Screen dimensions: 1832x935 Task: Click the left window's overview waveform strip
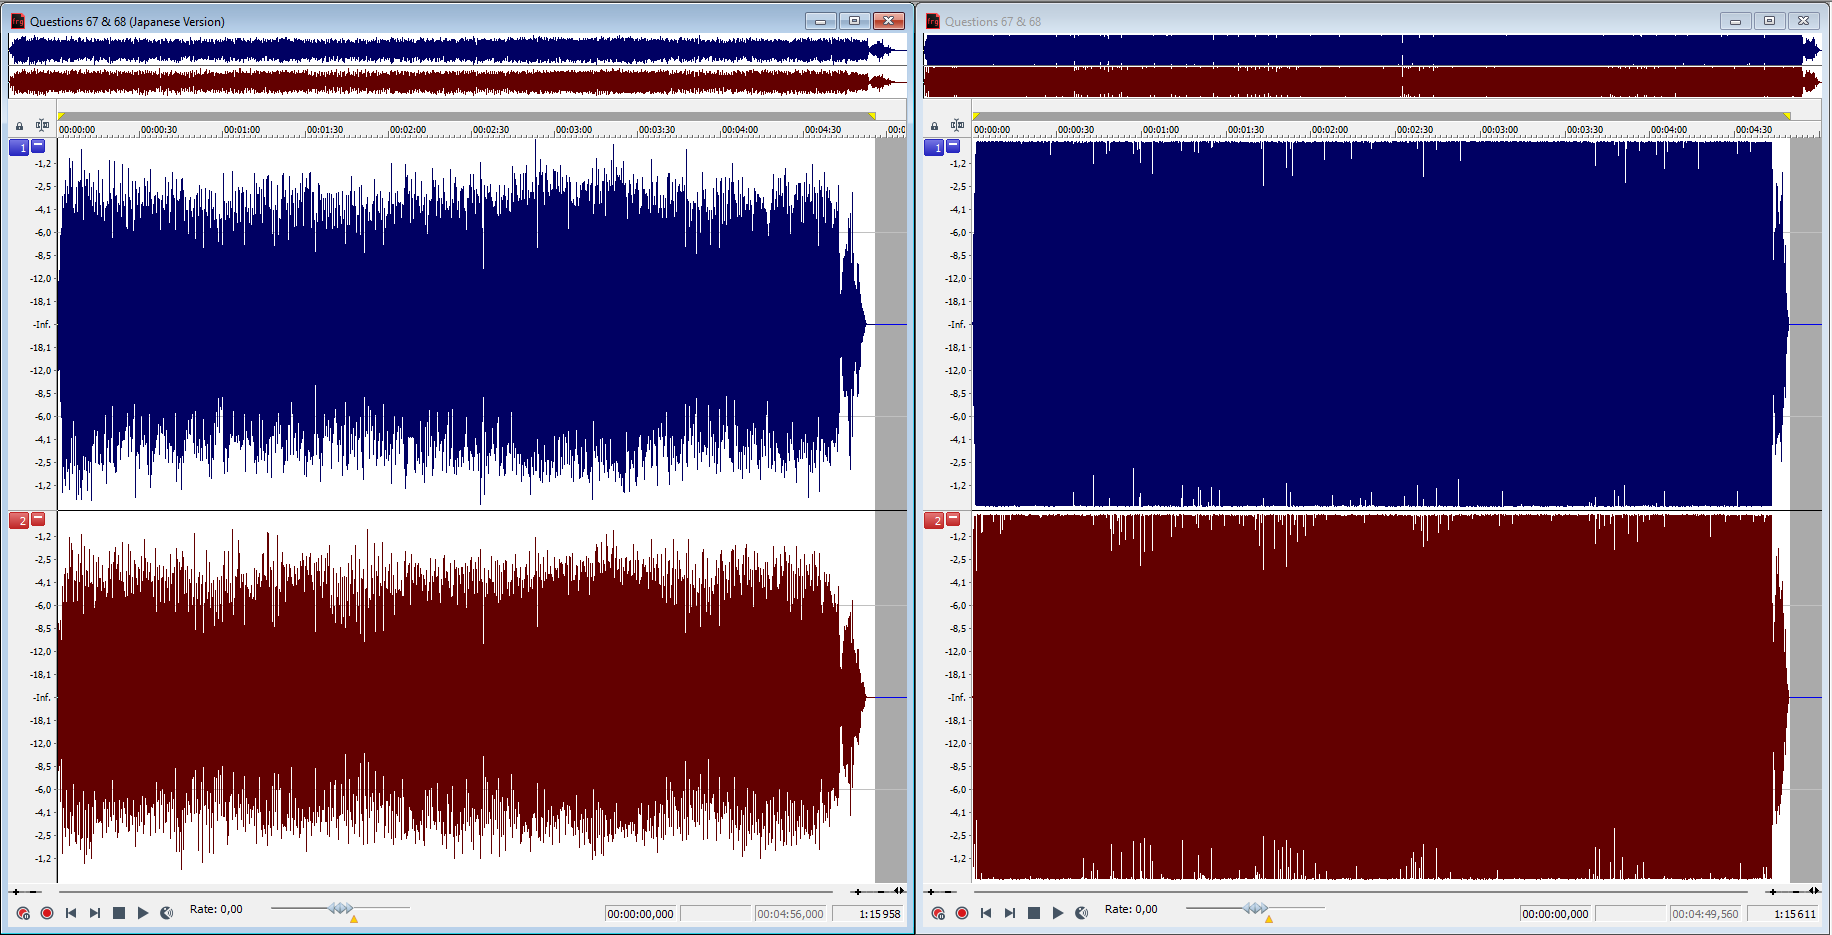coord(440,66)
